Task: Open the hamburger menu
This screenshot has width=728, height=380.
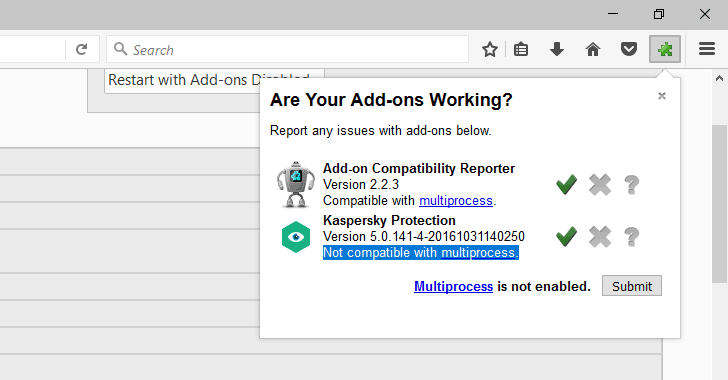Action: click(707, 49)
